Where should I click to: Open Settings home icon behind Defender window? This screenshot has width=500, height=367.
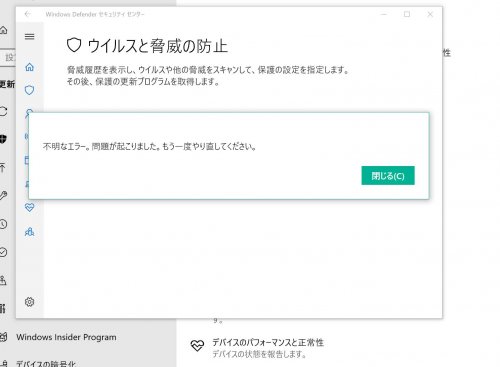point(4,30)
